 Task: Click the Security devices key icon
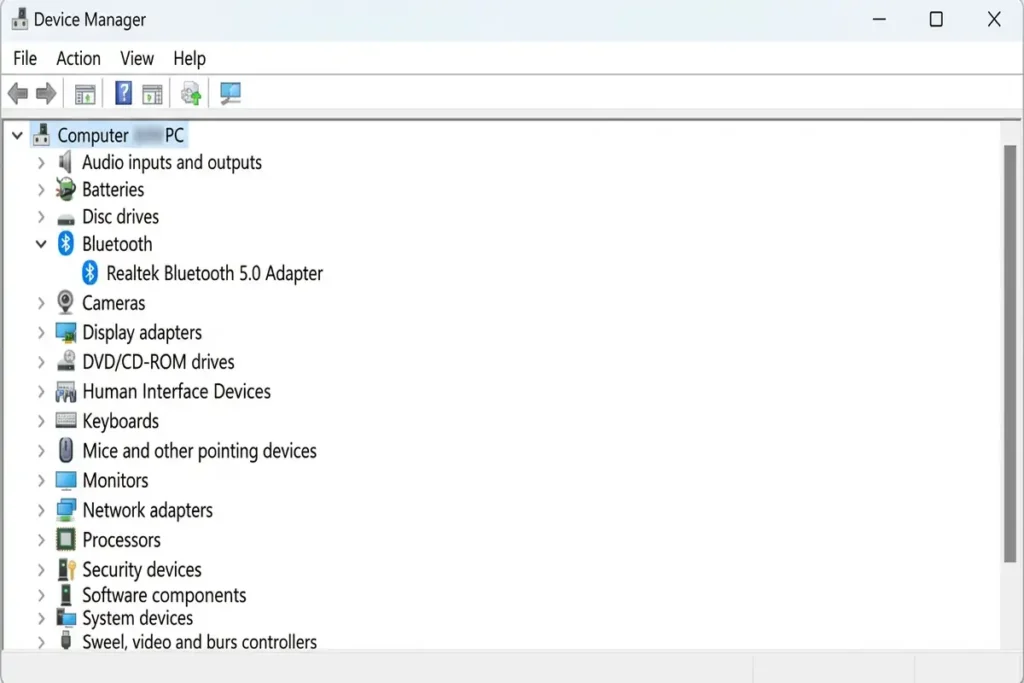pos(67,569)
